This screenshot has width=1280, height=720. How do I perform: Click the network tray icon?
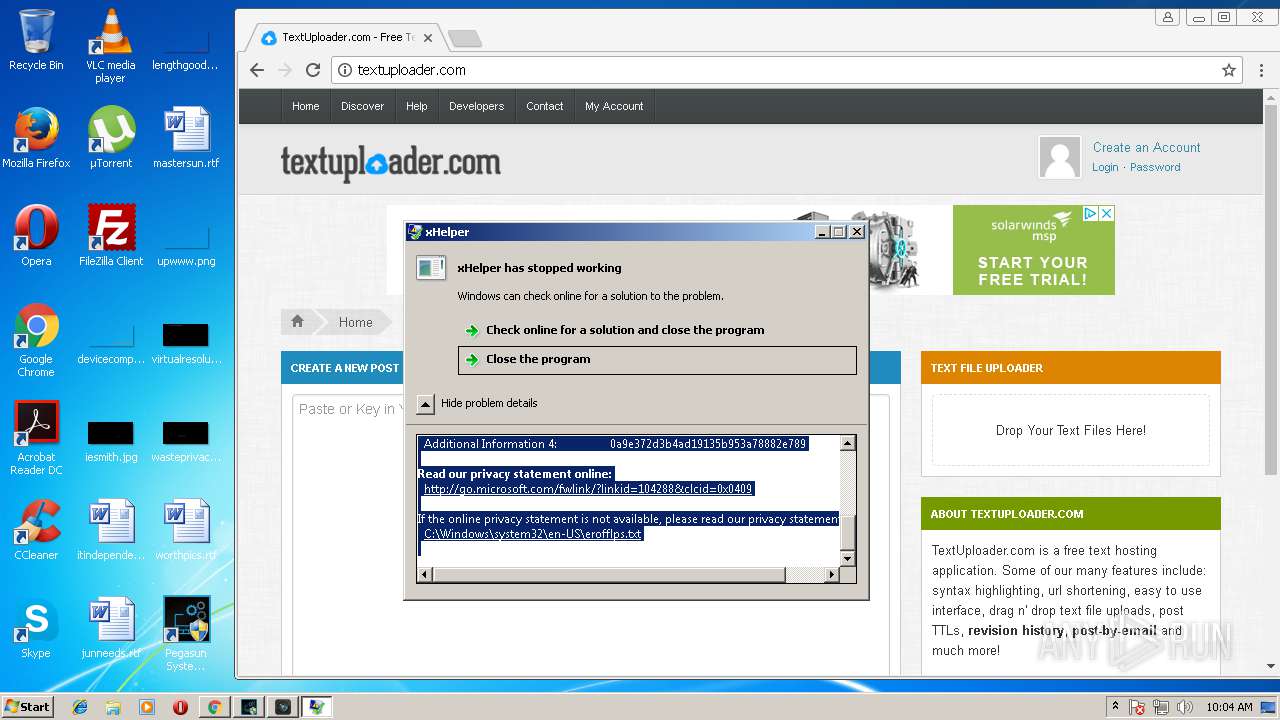click(1163, 707)
